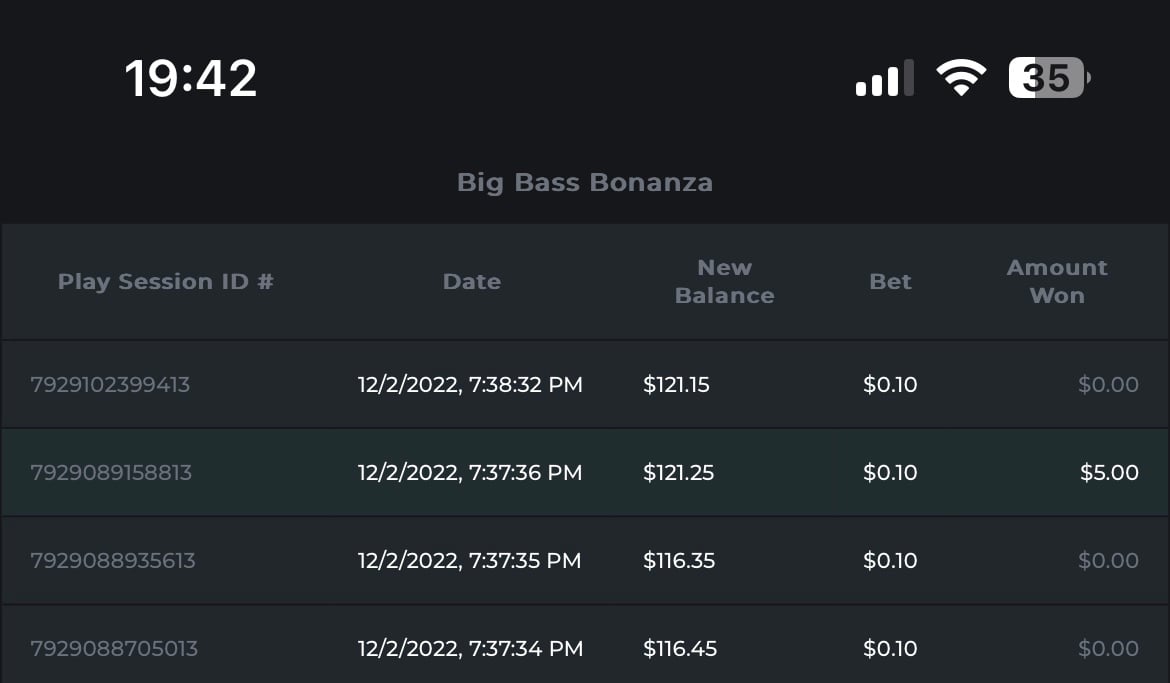This screenshot has width=1170, height=683.
Task: Tap the battery level indicator
Action: (x=1048, y=78)
